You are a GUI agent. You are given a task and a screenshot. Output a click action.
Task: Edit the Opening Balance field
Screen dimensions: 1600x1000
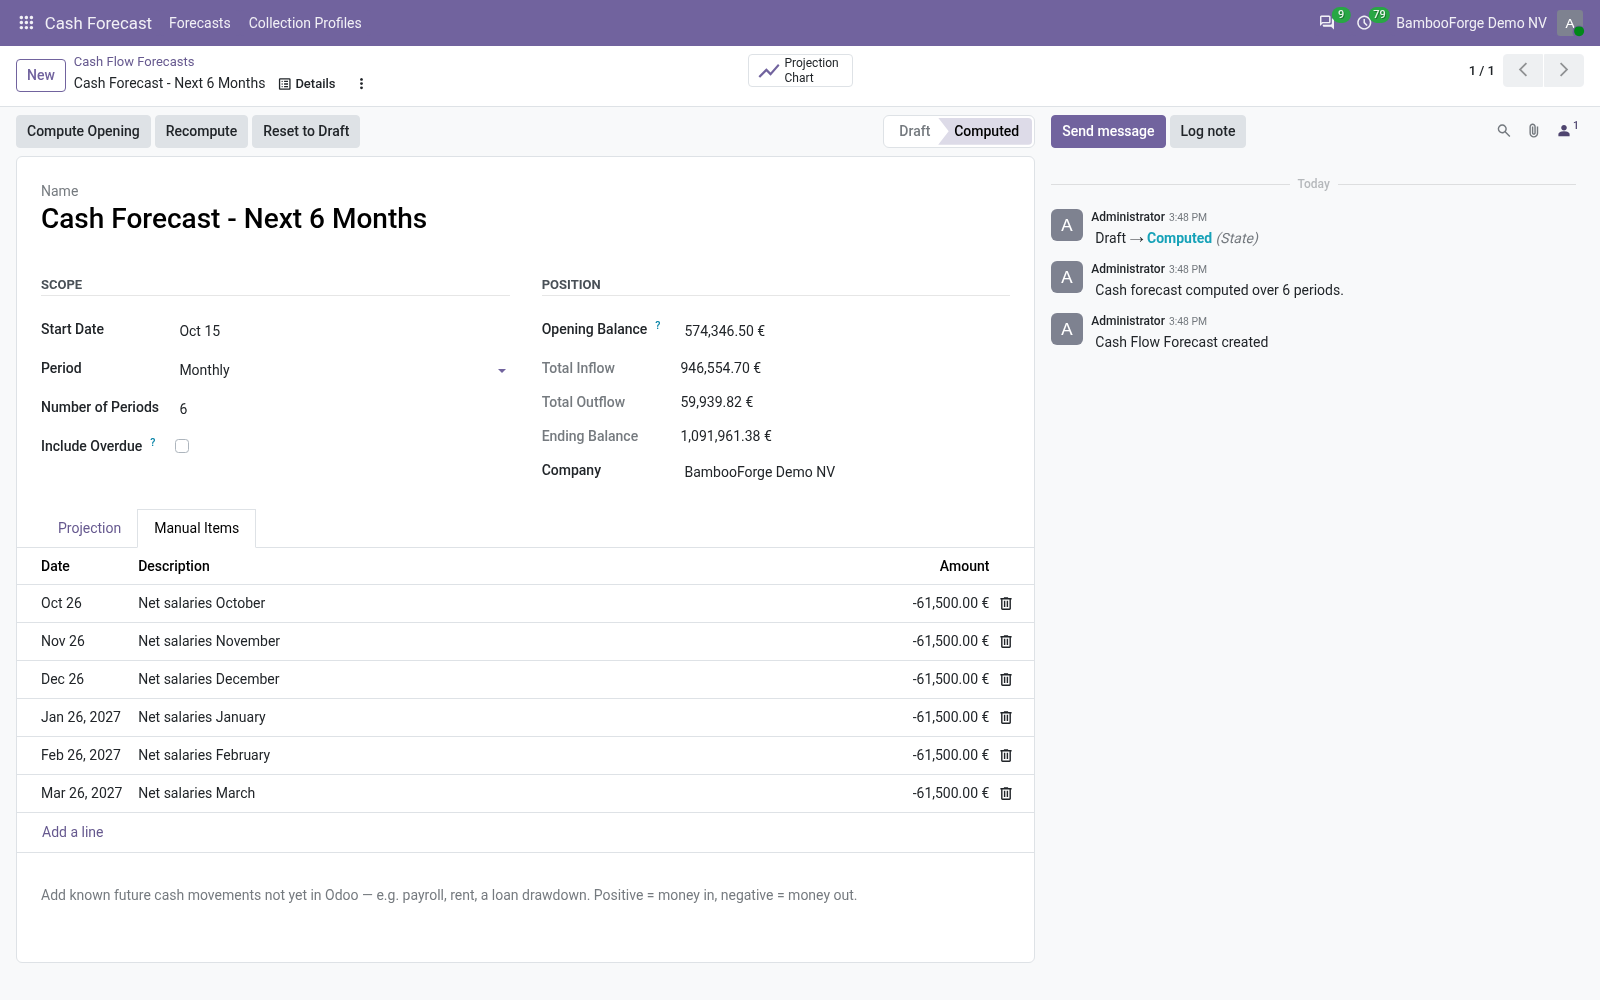click(845, 331)
